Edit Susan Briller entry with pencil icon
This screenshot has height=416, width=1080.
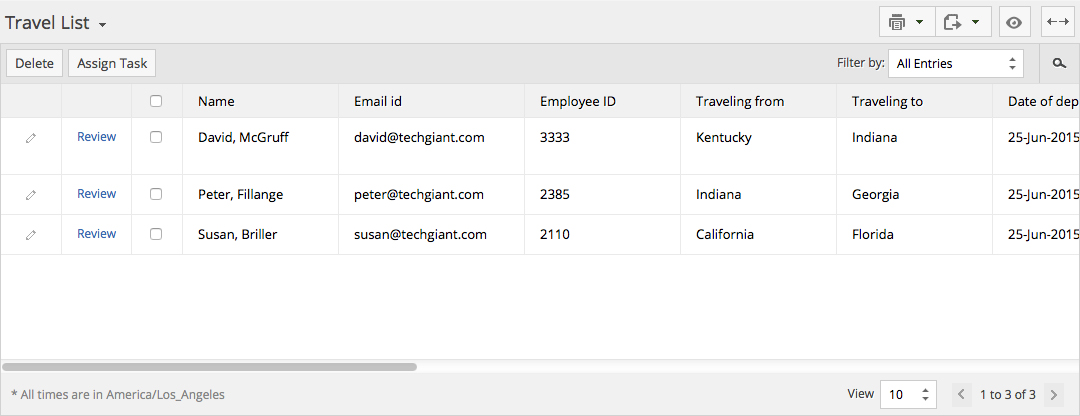30,235
